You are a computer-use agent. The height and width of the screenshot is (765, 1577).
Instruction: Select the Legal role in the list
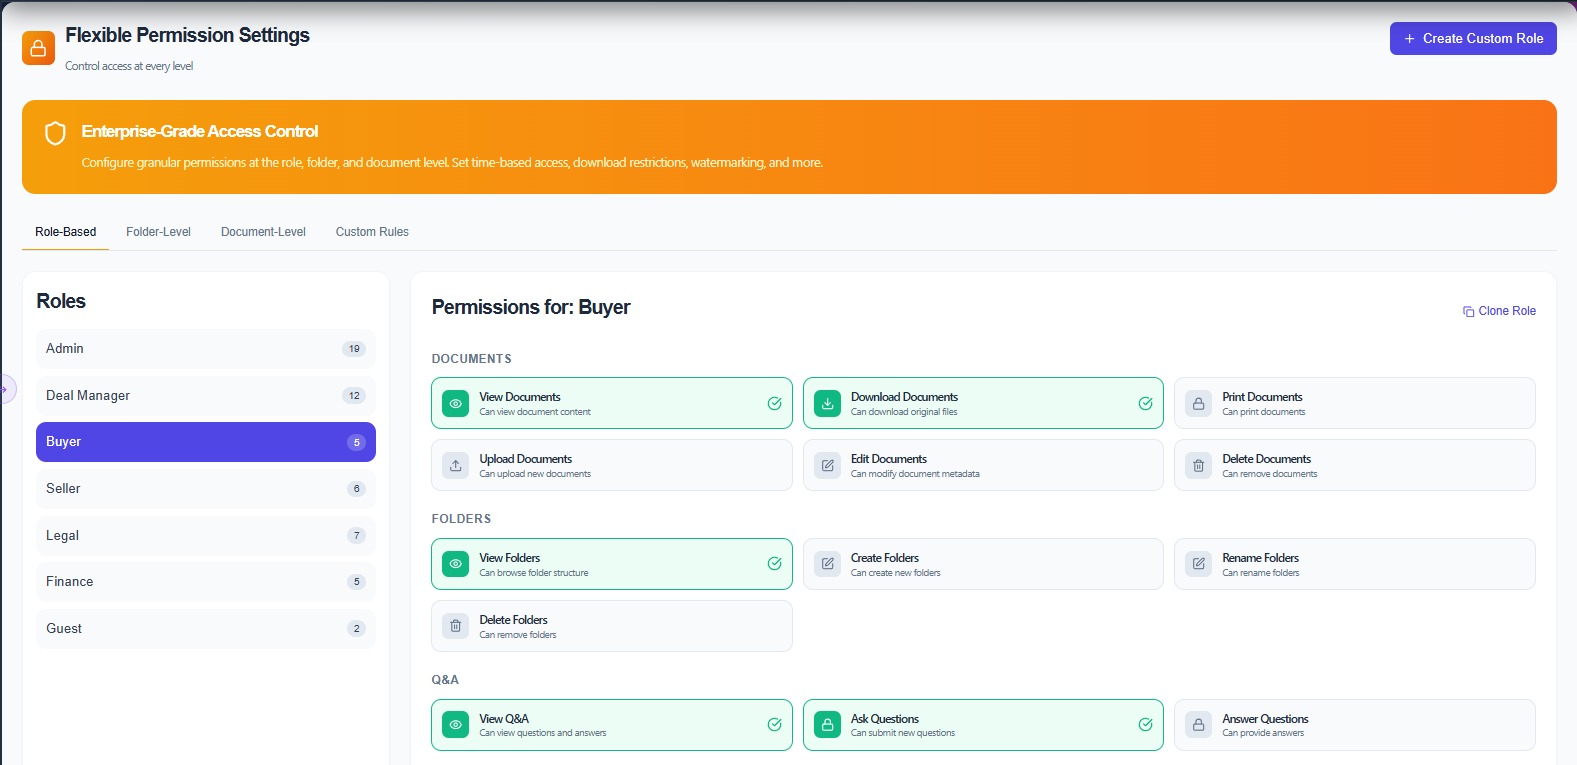coord(205,536)
